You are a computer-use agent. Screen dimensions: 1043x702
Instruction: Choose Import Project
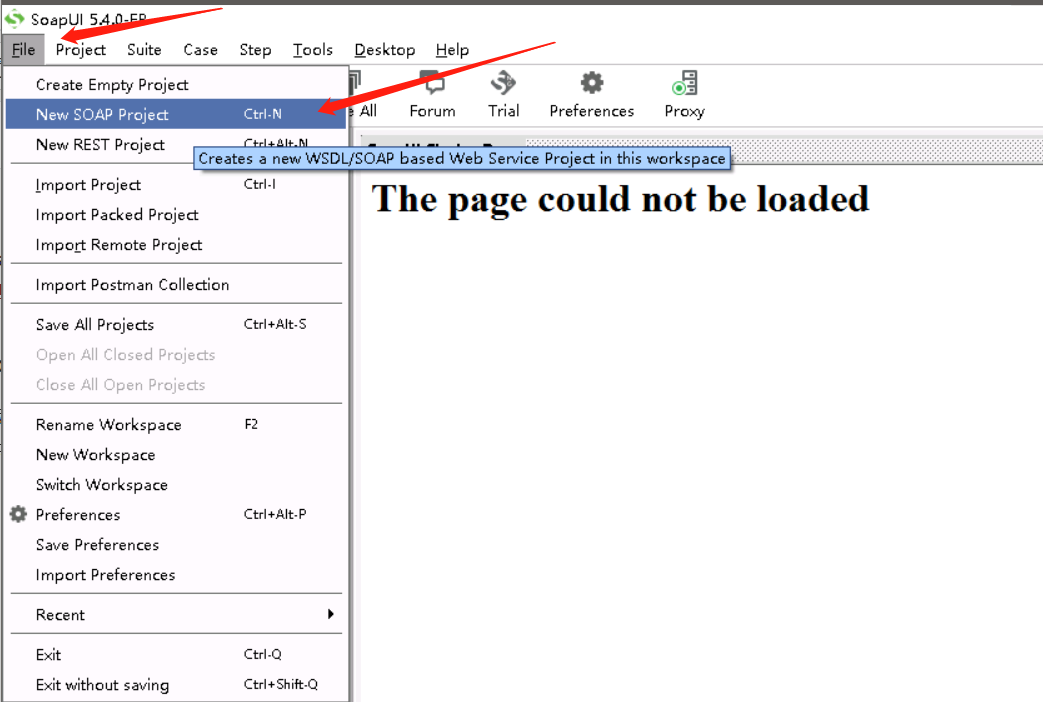176,184
